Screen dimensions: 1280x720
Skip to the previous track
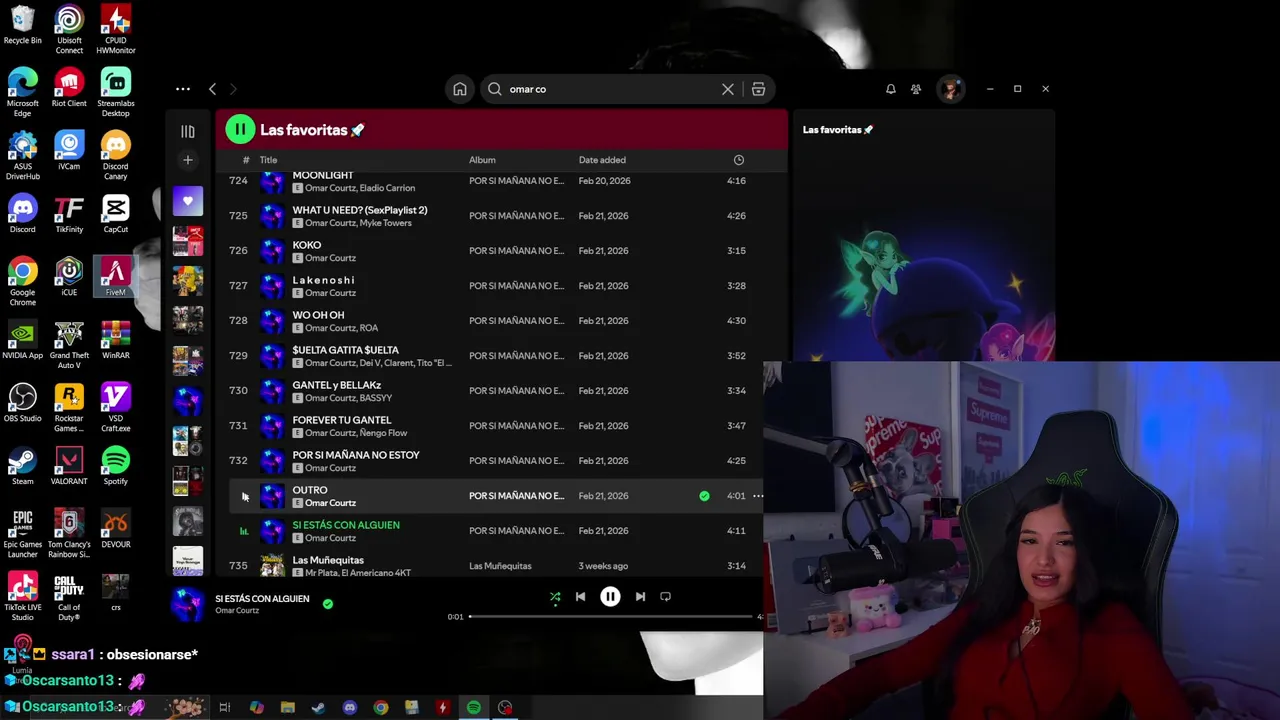tap(580, 597)
